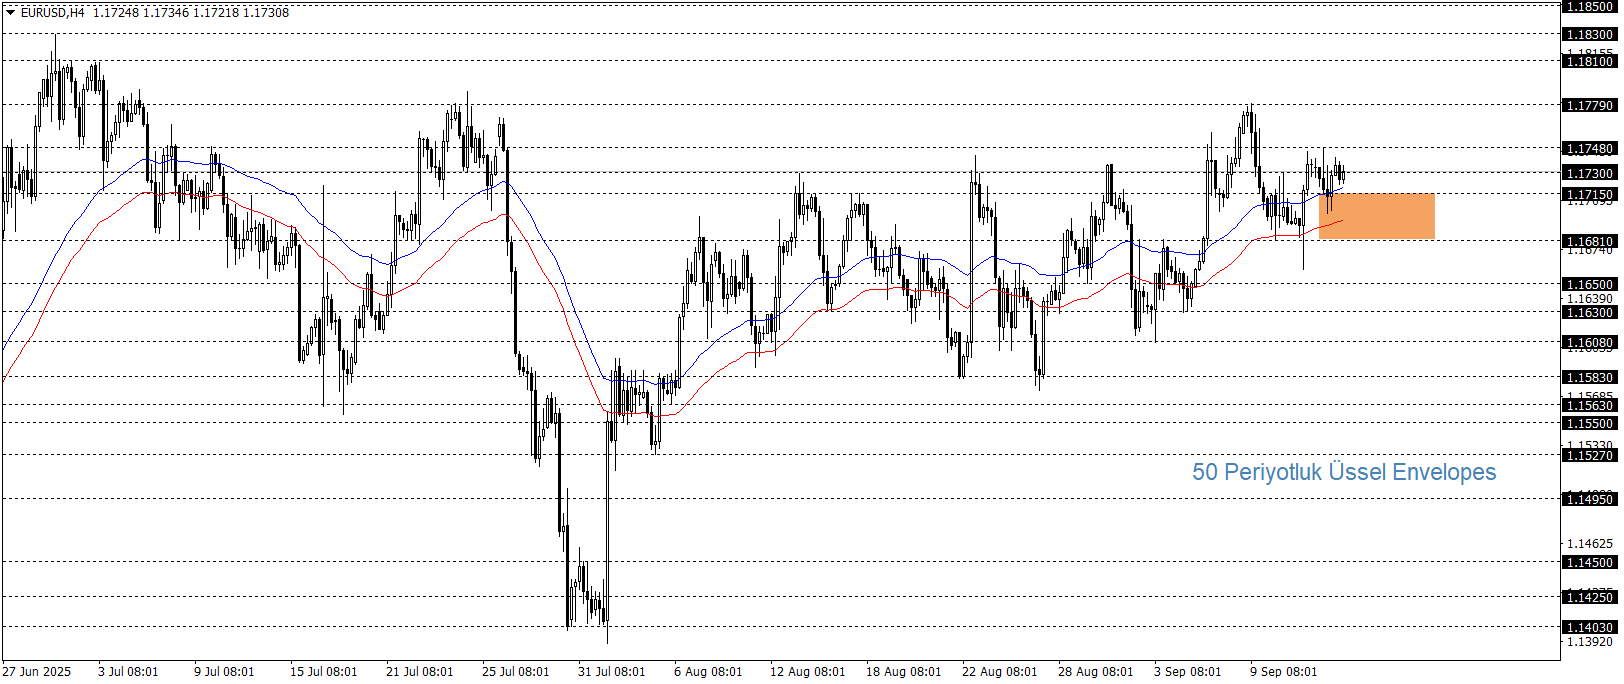Click the OHLC values 1.17248 1.17346 1.17218 1.17308
This screenshot has width=1624, height=684.
[x=191, y=13]
